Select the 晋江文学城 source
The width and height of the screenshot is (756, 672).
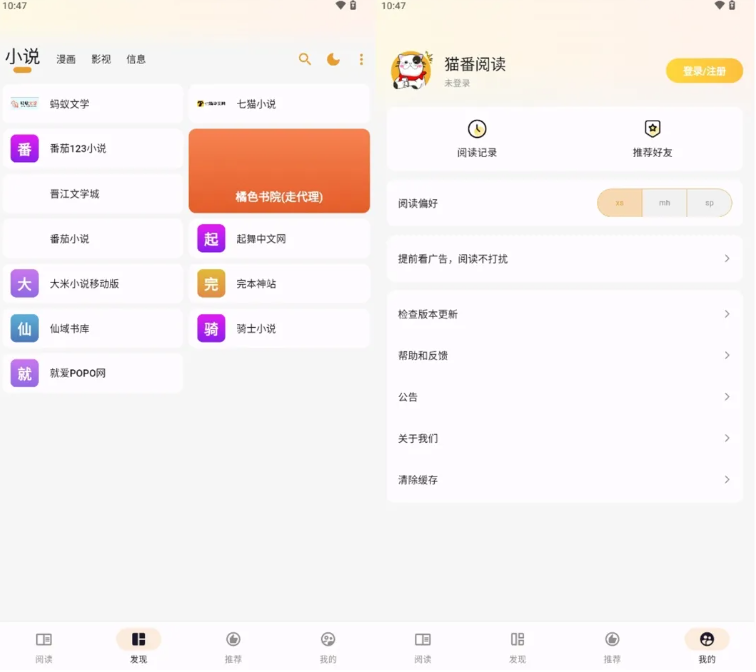coord(93,194)
